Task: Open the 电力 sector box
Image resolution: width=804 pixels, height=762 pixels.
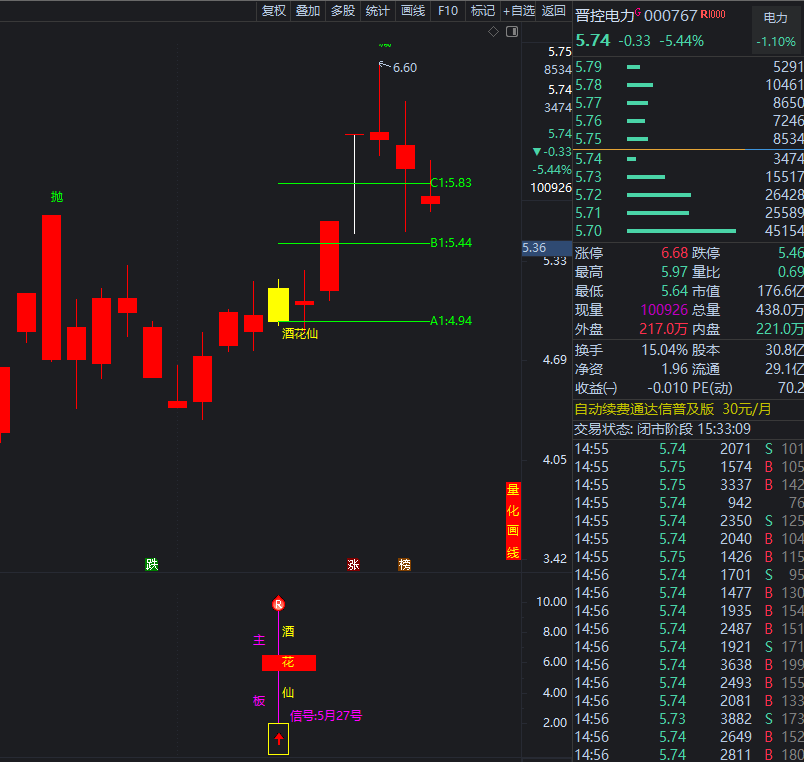Action: pyautogui.click(x=776, y=29)
